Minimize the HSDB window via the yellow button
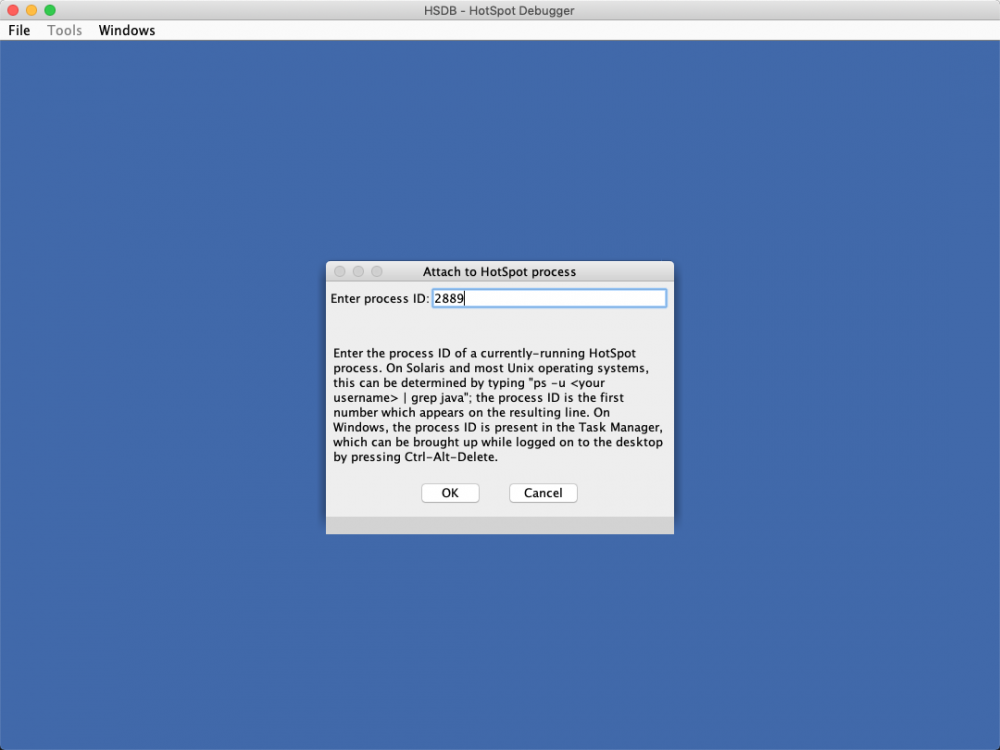Screen dimensions: 1000x750 (31, 10)
